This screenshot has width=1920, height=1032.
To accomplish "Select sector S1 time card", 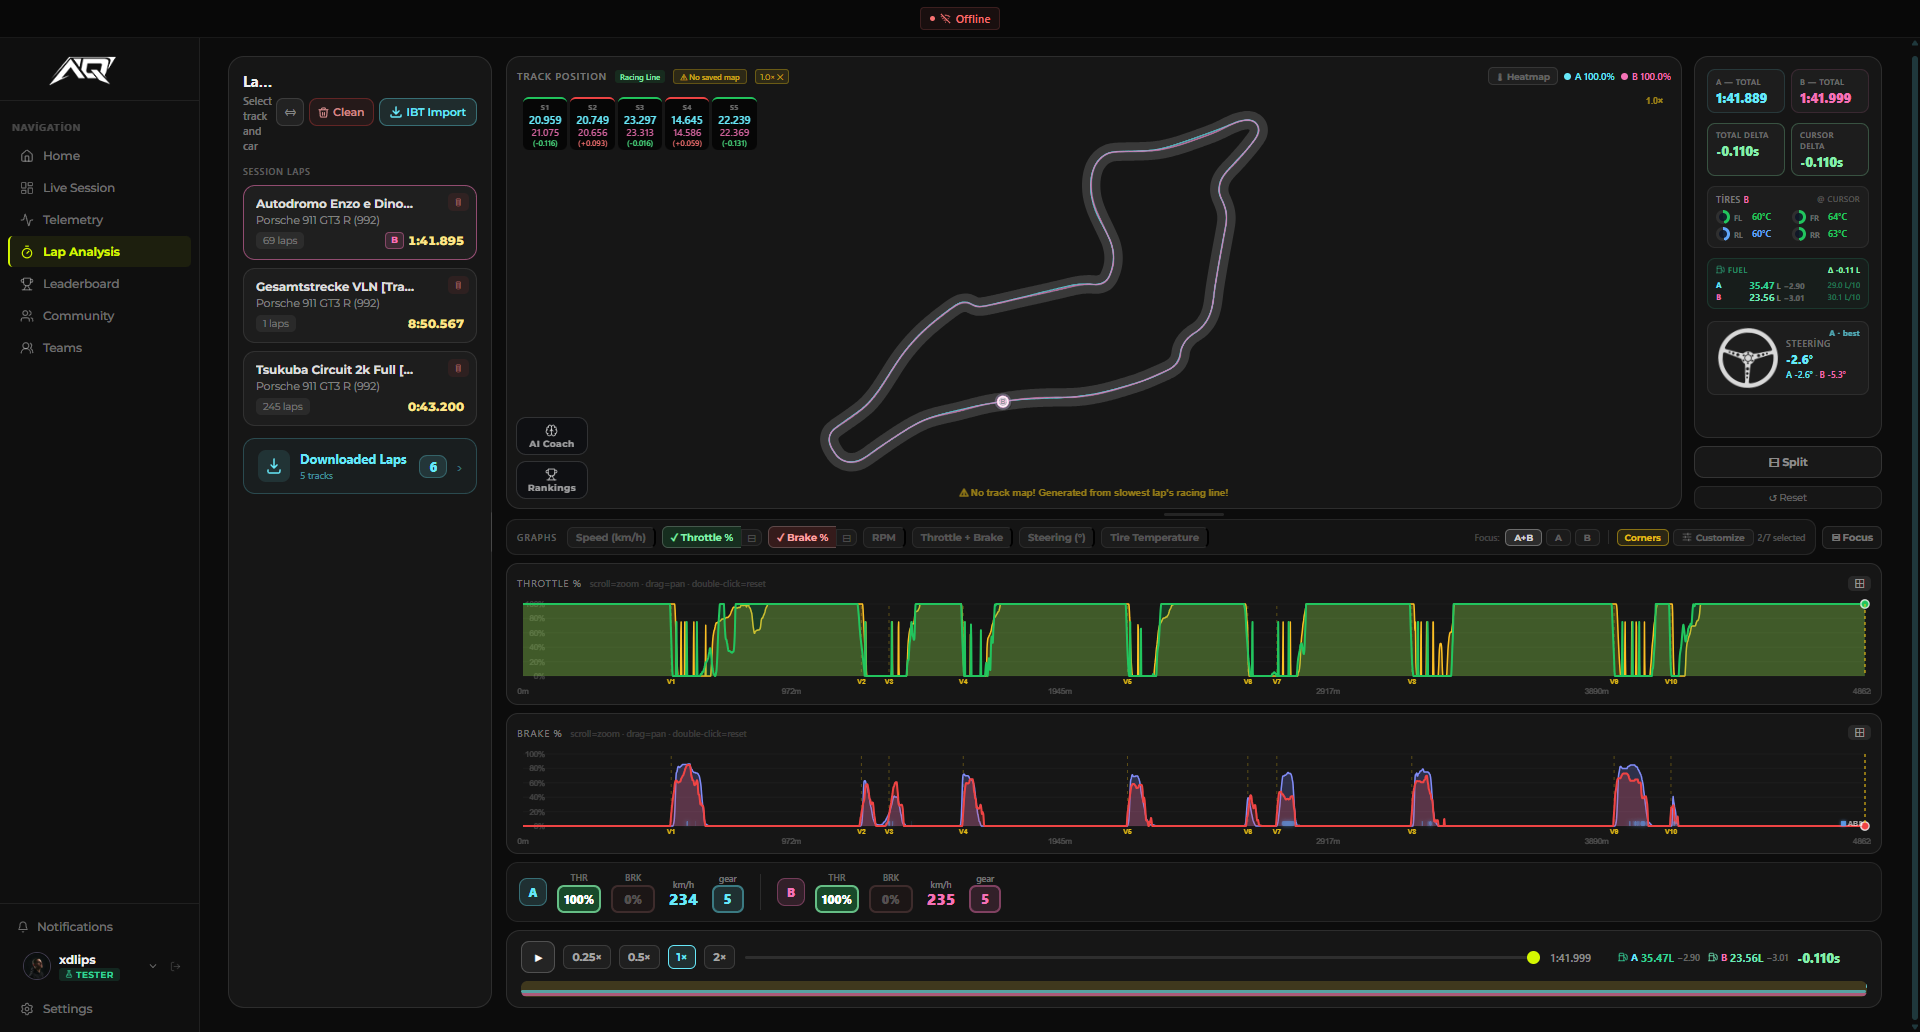I will tap(545, 124).
